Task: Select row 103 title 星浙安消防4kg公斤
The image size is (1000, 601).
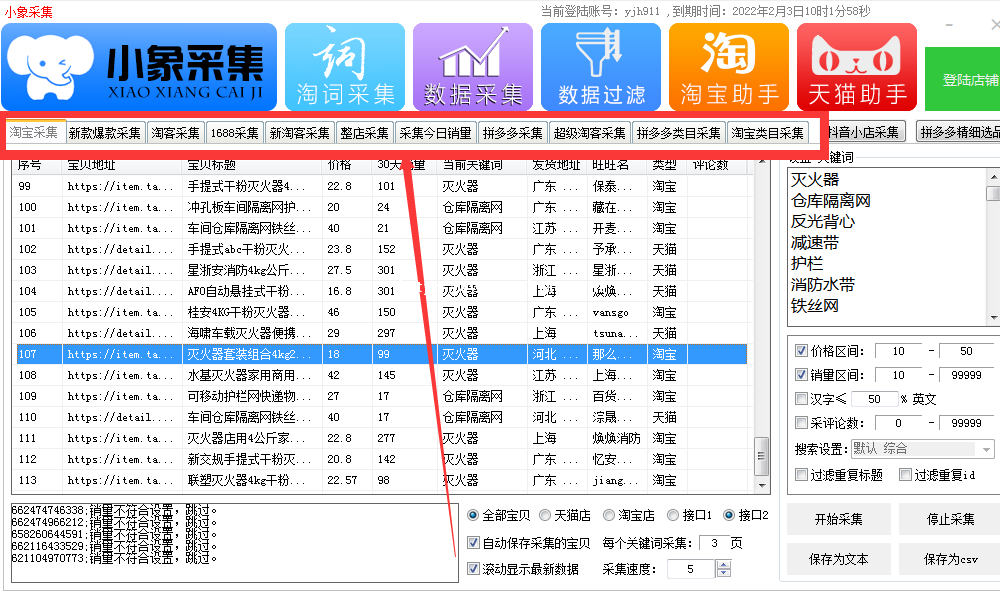Action: 246,270
